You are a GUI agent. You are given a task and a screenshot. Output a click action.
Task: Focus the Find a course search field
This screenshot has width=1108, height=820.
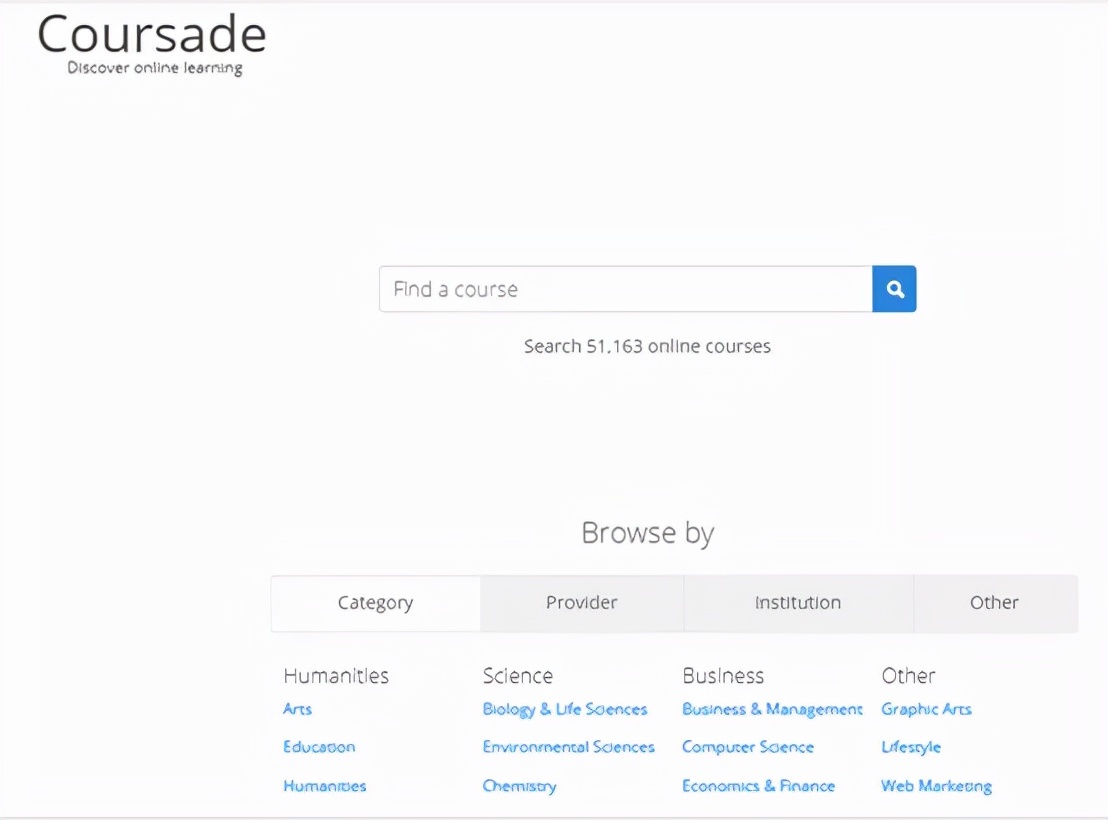(x=626, y=289)
